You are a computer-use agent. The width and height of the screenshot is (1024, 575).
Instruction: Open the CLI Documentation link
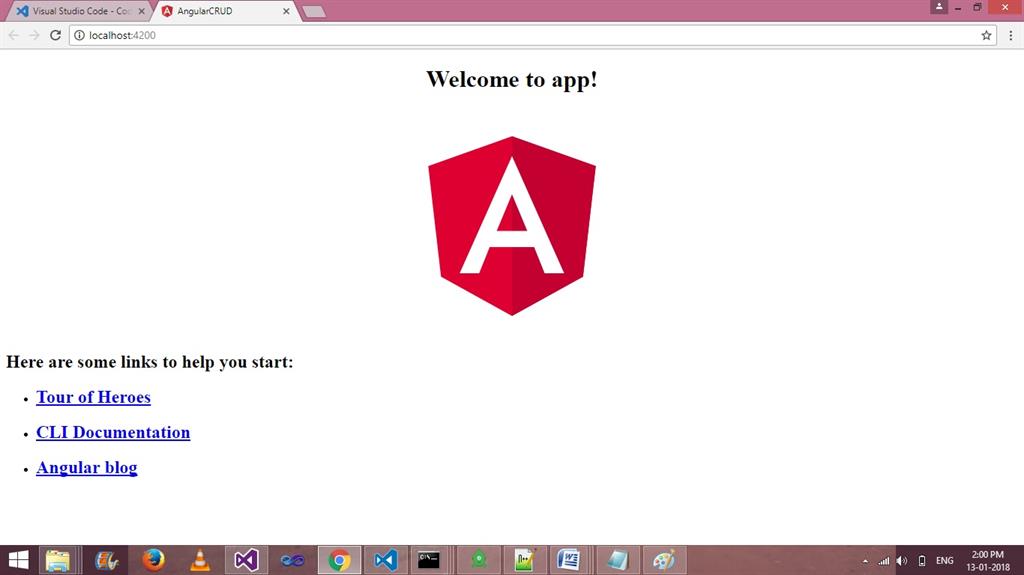coord(113,433)
